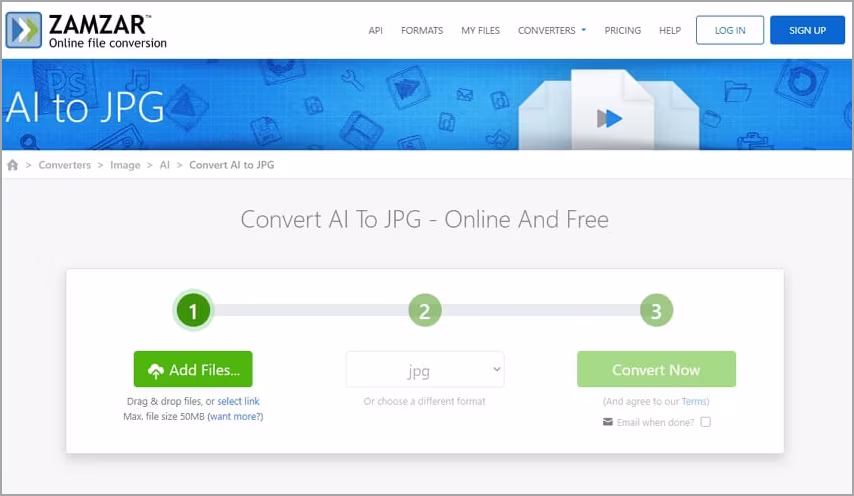
Task: Open the Help page
Action: coord(670,30)
